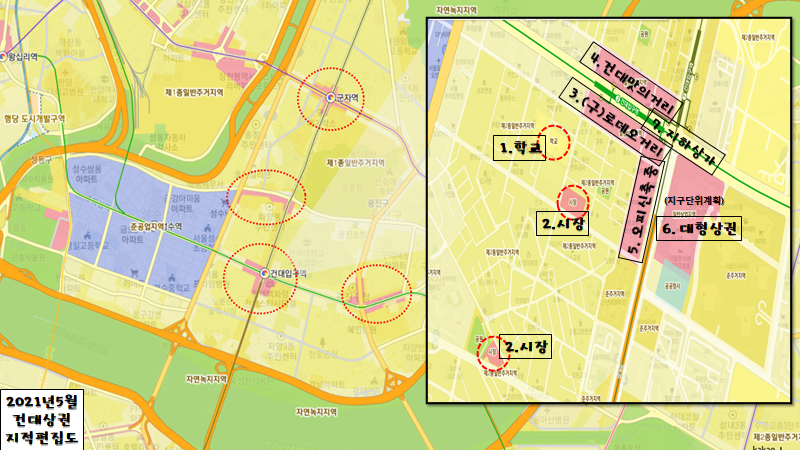Click the school icon above 일고등학교
The image size is (800, 450).
click(x=88, y=236)
